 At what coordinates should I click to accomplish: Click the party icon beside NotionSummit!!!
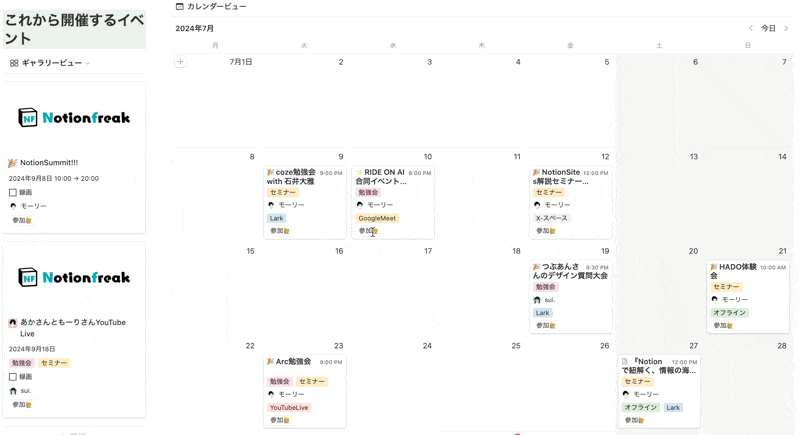[x=12, y=163]
